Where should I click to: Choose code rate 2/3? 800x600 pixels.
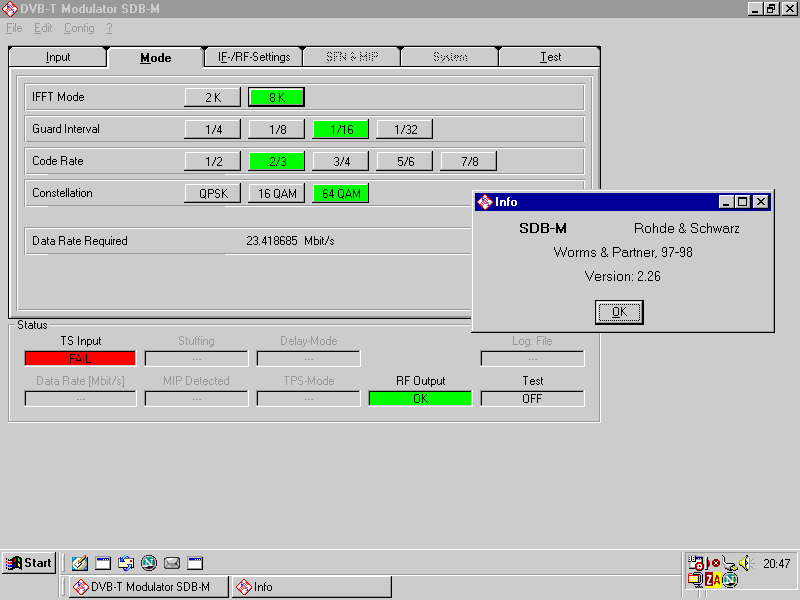tap(277, 162)
